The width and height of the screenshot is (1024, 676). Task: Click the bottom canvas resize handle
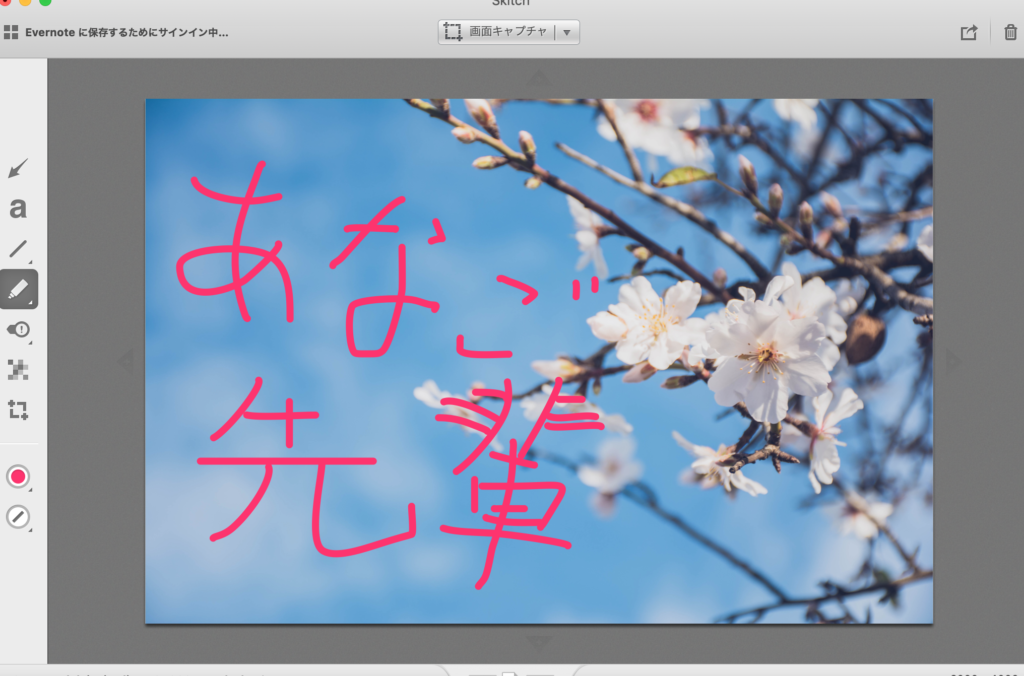click(x=539, y=642)
